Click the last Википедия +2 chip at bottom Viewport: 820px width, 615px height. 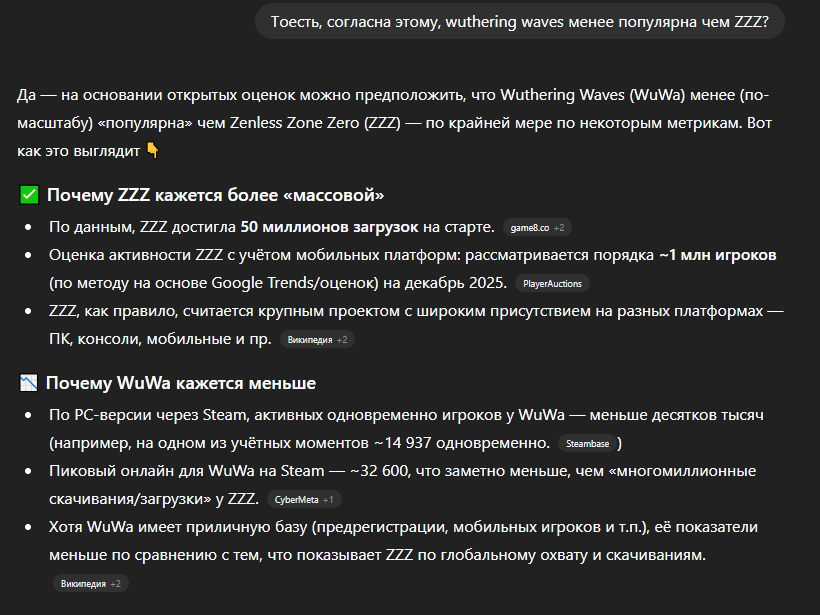click(x=90, y=584)
